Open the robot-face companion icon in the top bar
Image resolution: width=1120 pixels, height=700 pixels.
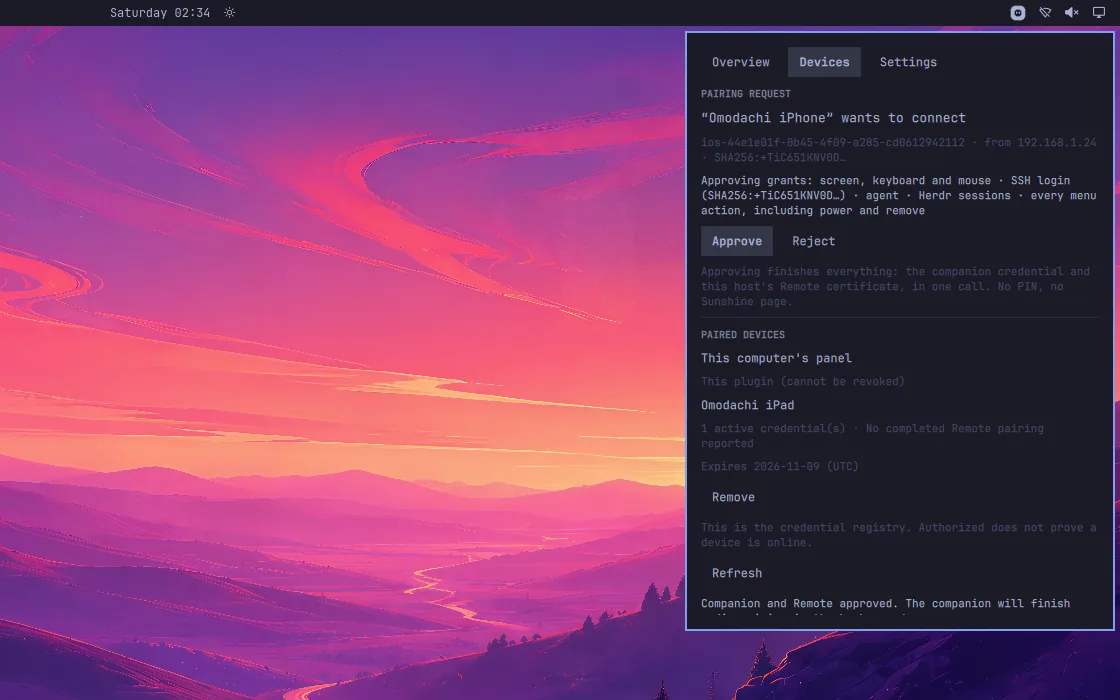(1018, 13)
